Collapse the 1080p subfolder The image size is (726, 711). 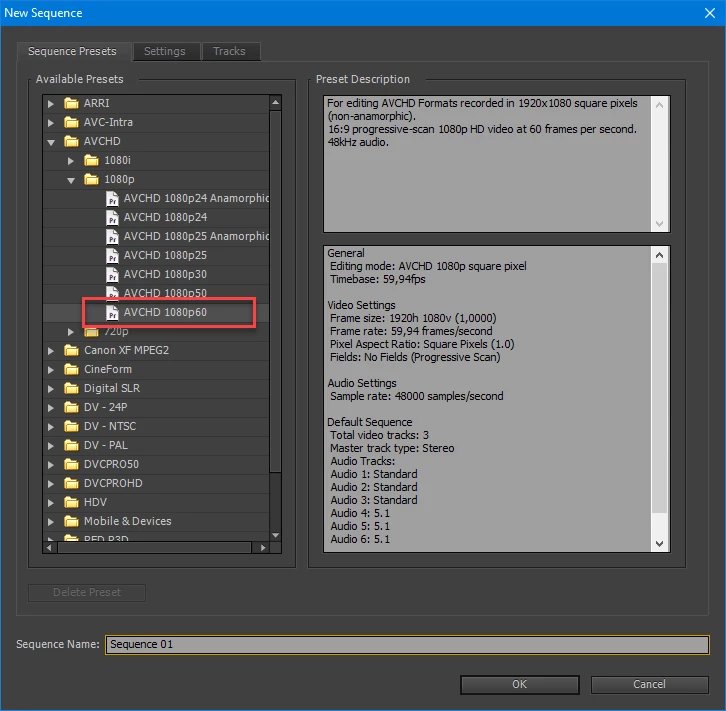coord(71,180)
